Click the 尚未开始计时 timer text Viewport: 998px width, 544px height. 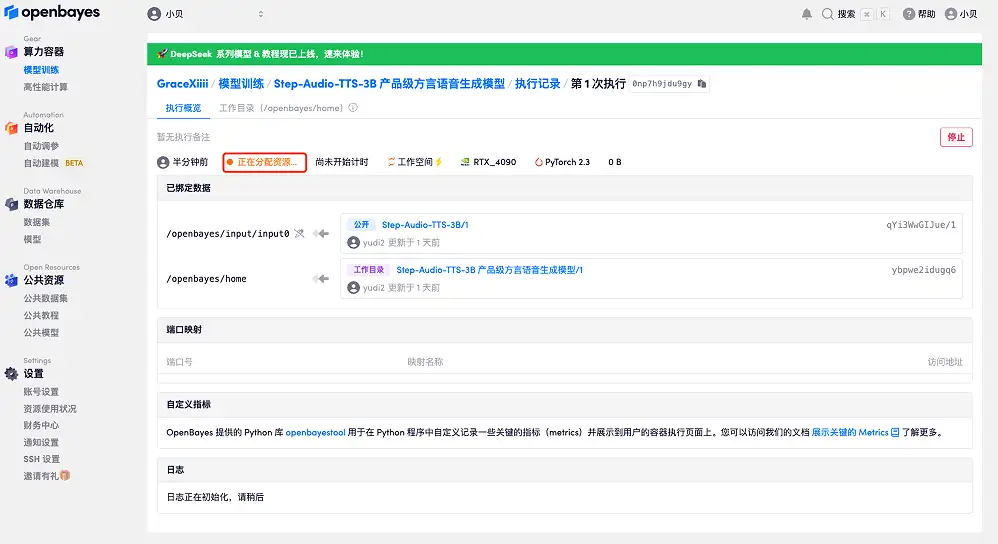[x=342, y=162]
